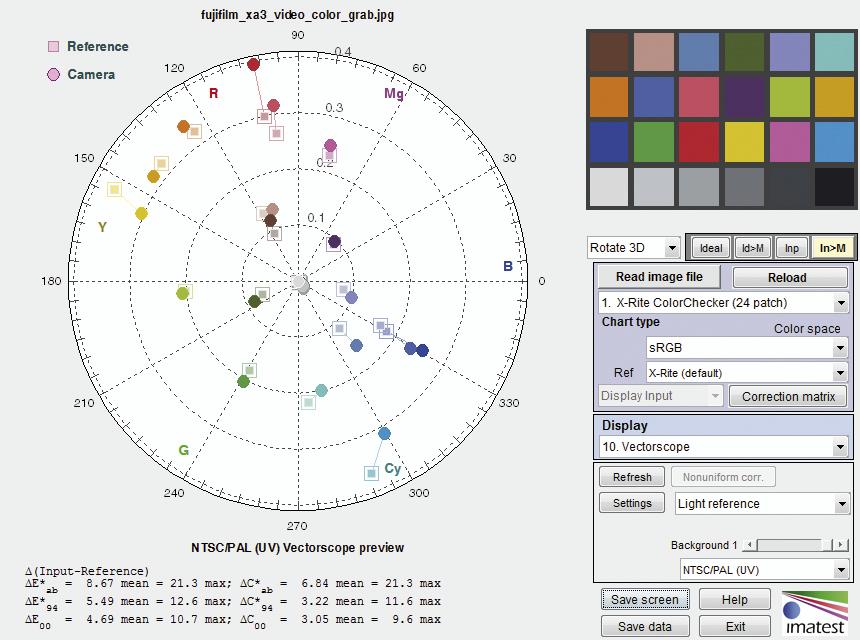The width and height of the screenshot is (860, 640).
Task: Click the Imatest logo
Action: (812, 612)
